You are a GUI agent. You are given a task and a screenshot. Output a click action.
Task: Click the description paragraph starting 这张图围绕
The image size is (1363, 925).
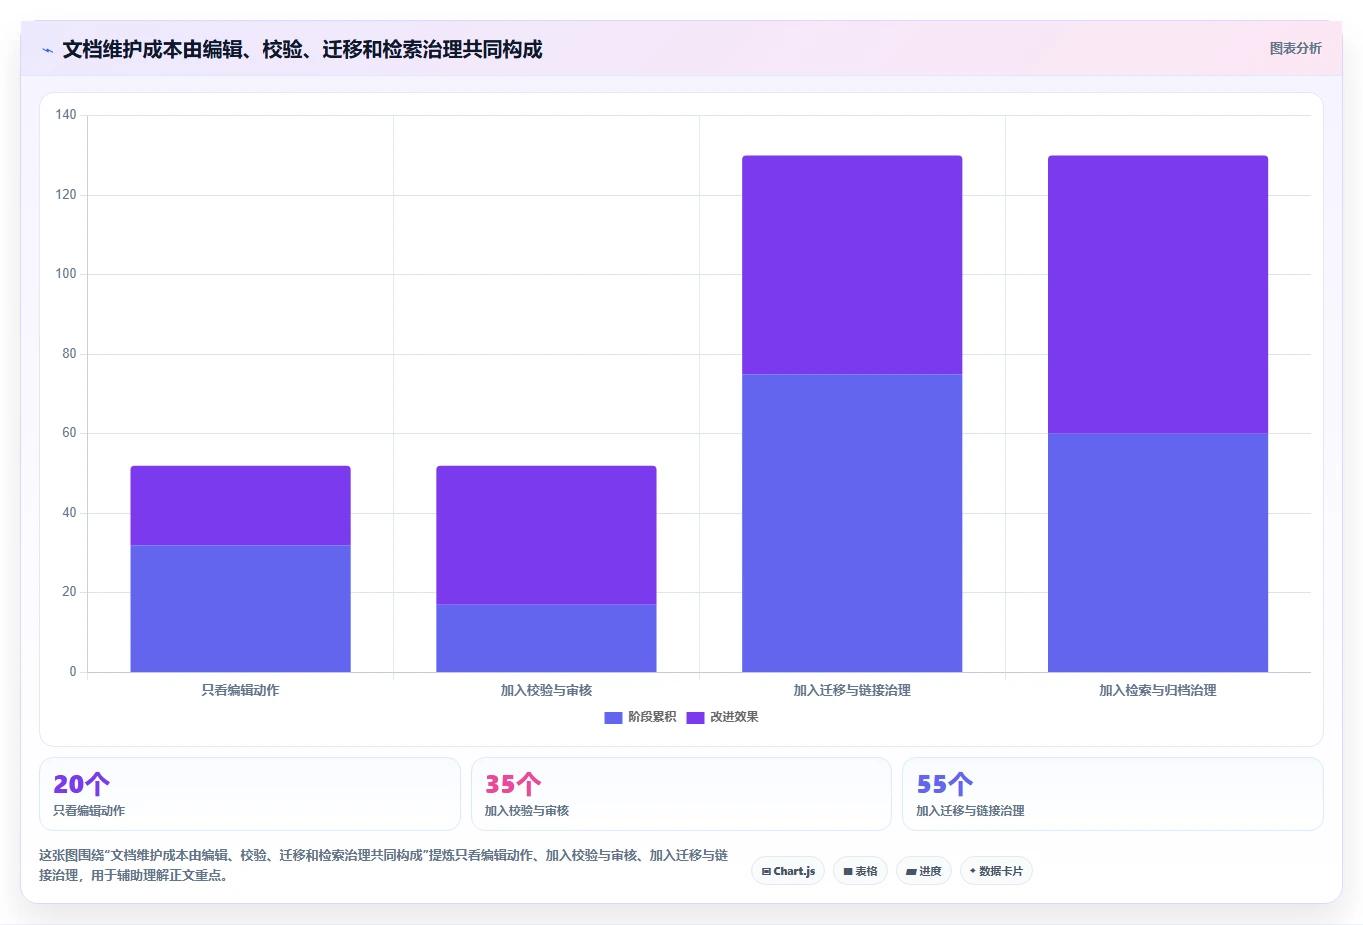pos(384,865)
